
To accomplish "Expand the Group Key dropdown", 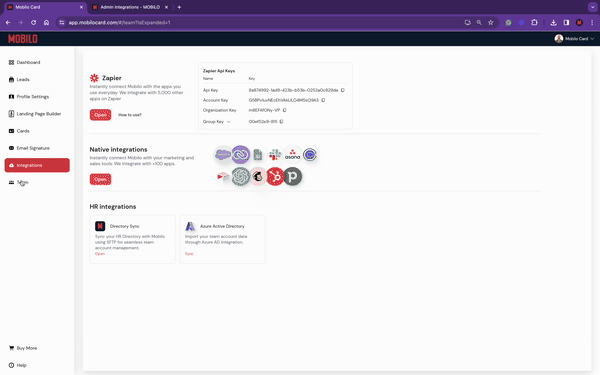I will point(228,122).
